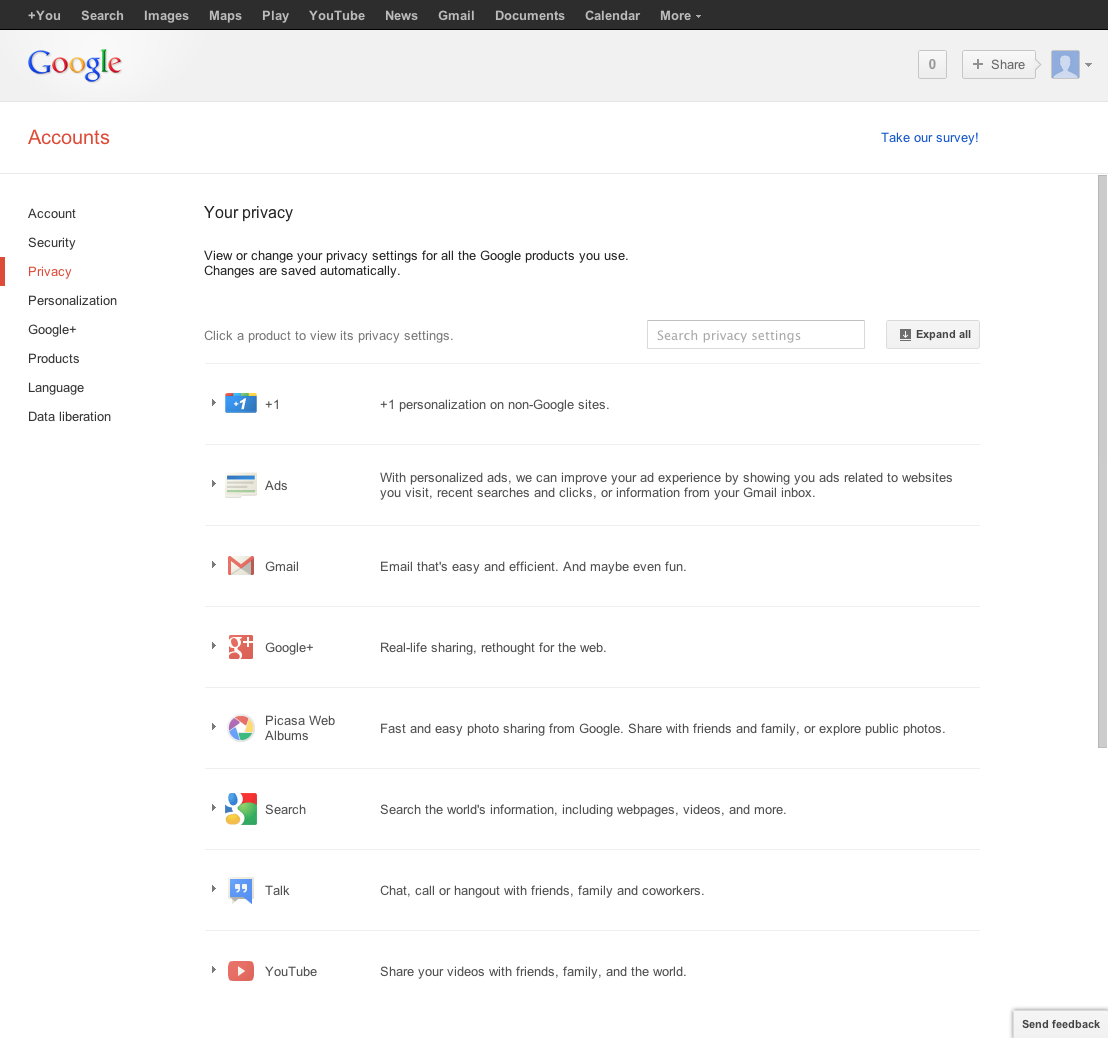
Task: Expand the YouTube privacy row
Action: click(213, 970)
